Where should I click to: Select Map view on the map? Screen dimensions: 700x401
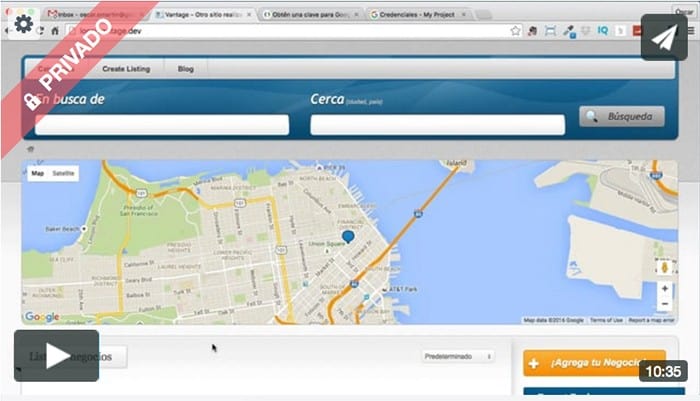(38, 173)
